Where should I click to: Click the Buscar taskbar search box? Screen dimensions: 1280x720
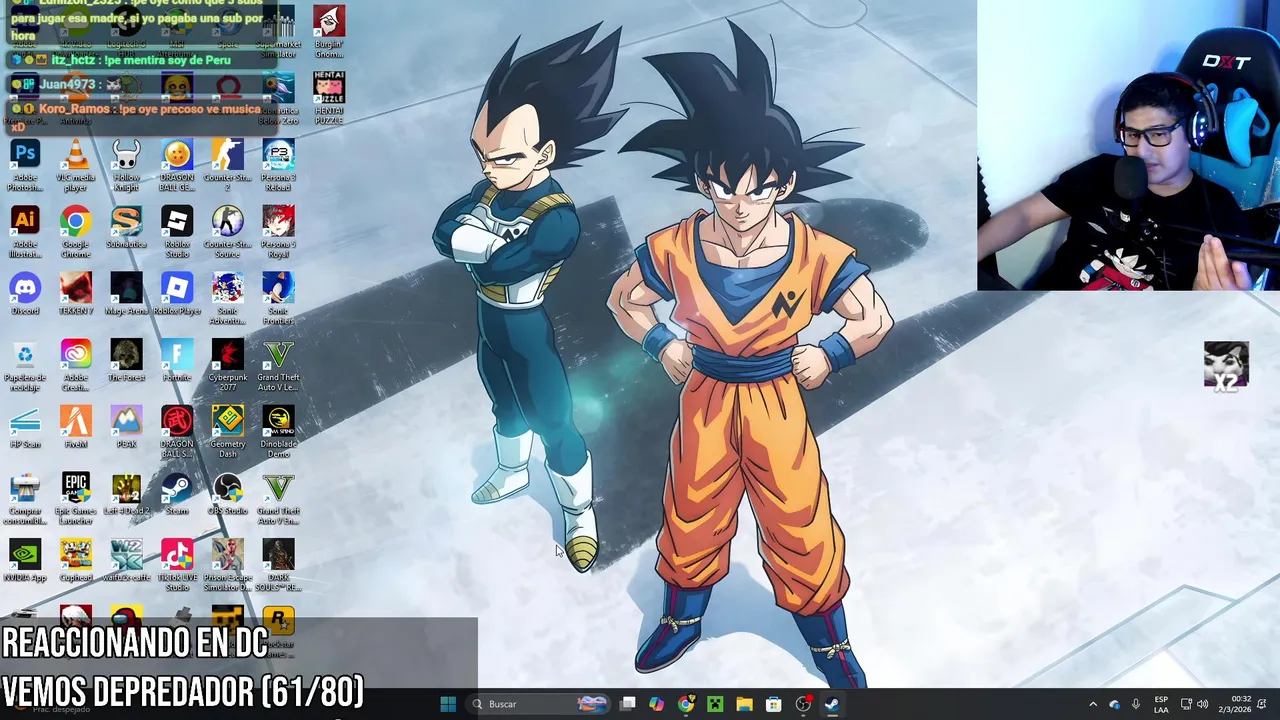point(540,704)
